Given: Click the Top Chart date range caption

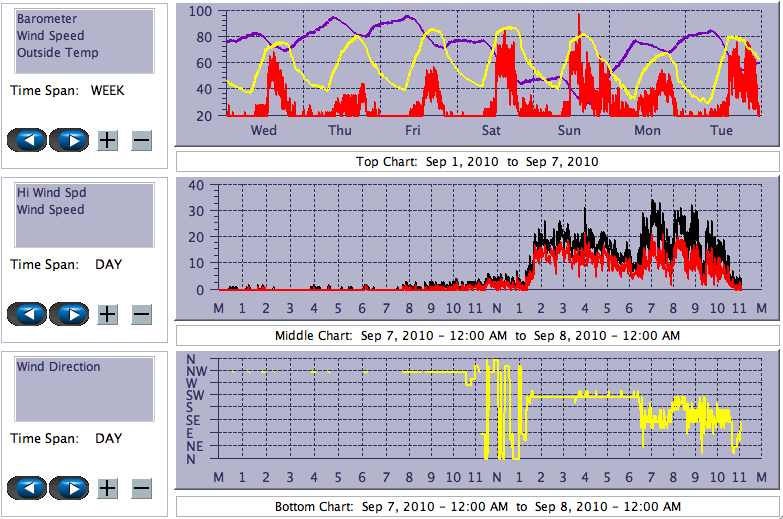Looking at the screenshot, I should coord(477,161).
